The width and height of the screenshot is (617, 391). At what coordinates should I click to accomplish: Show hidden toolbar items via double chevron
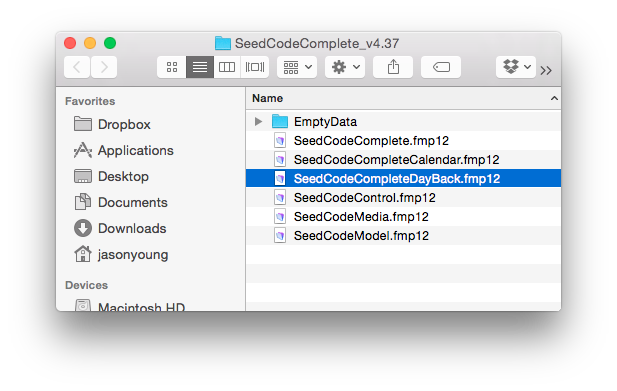546,71
